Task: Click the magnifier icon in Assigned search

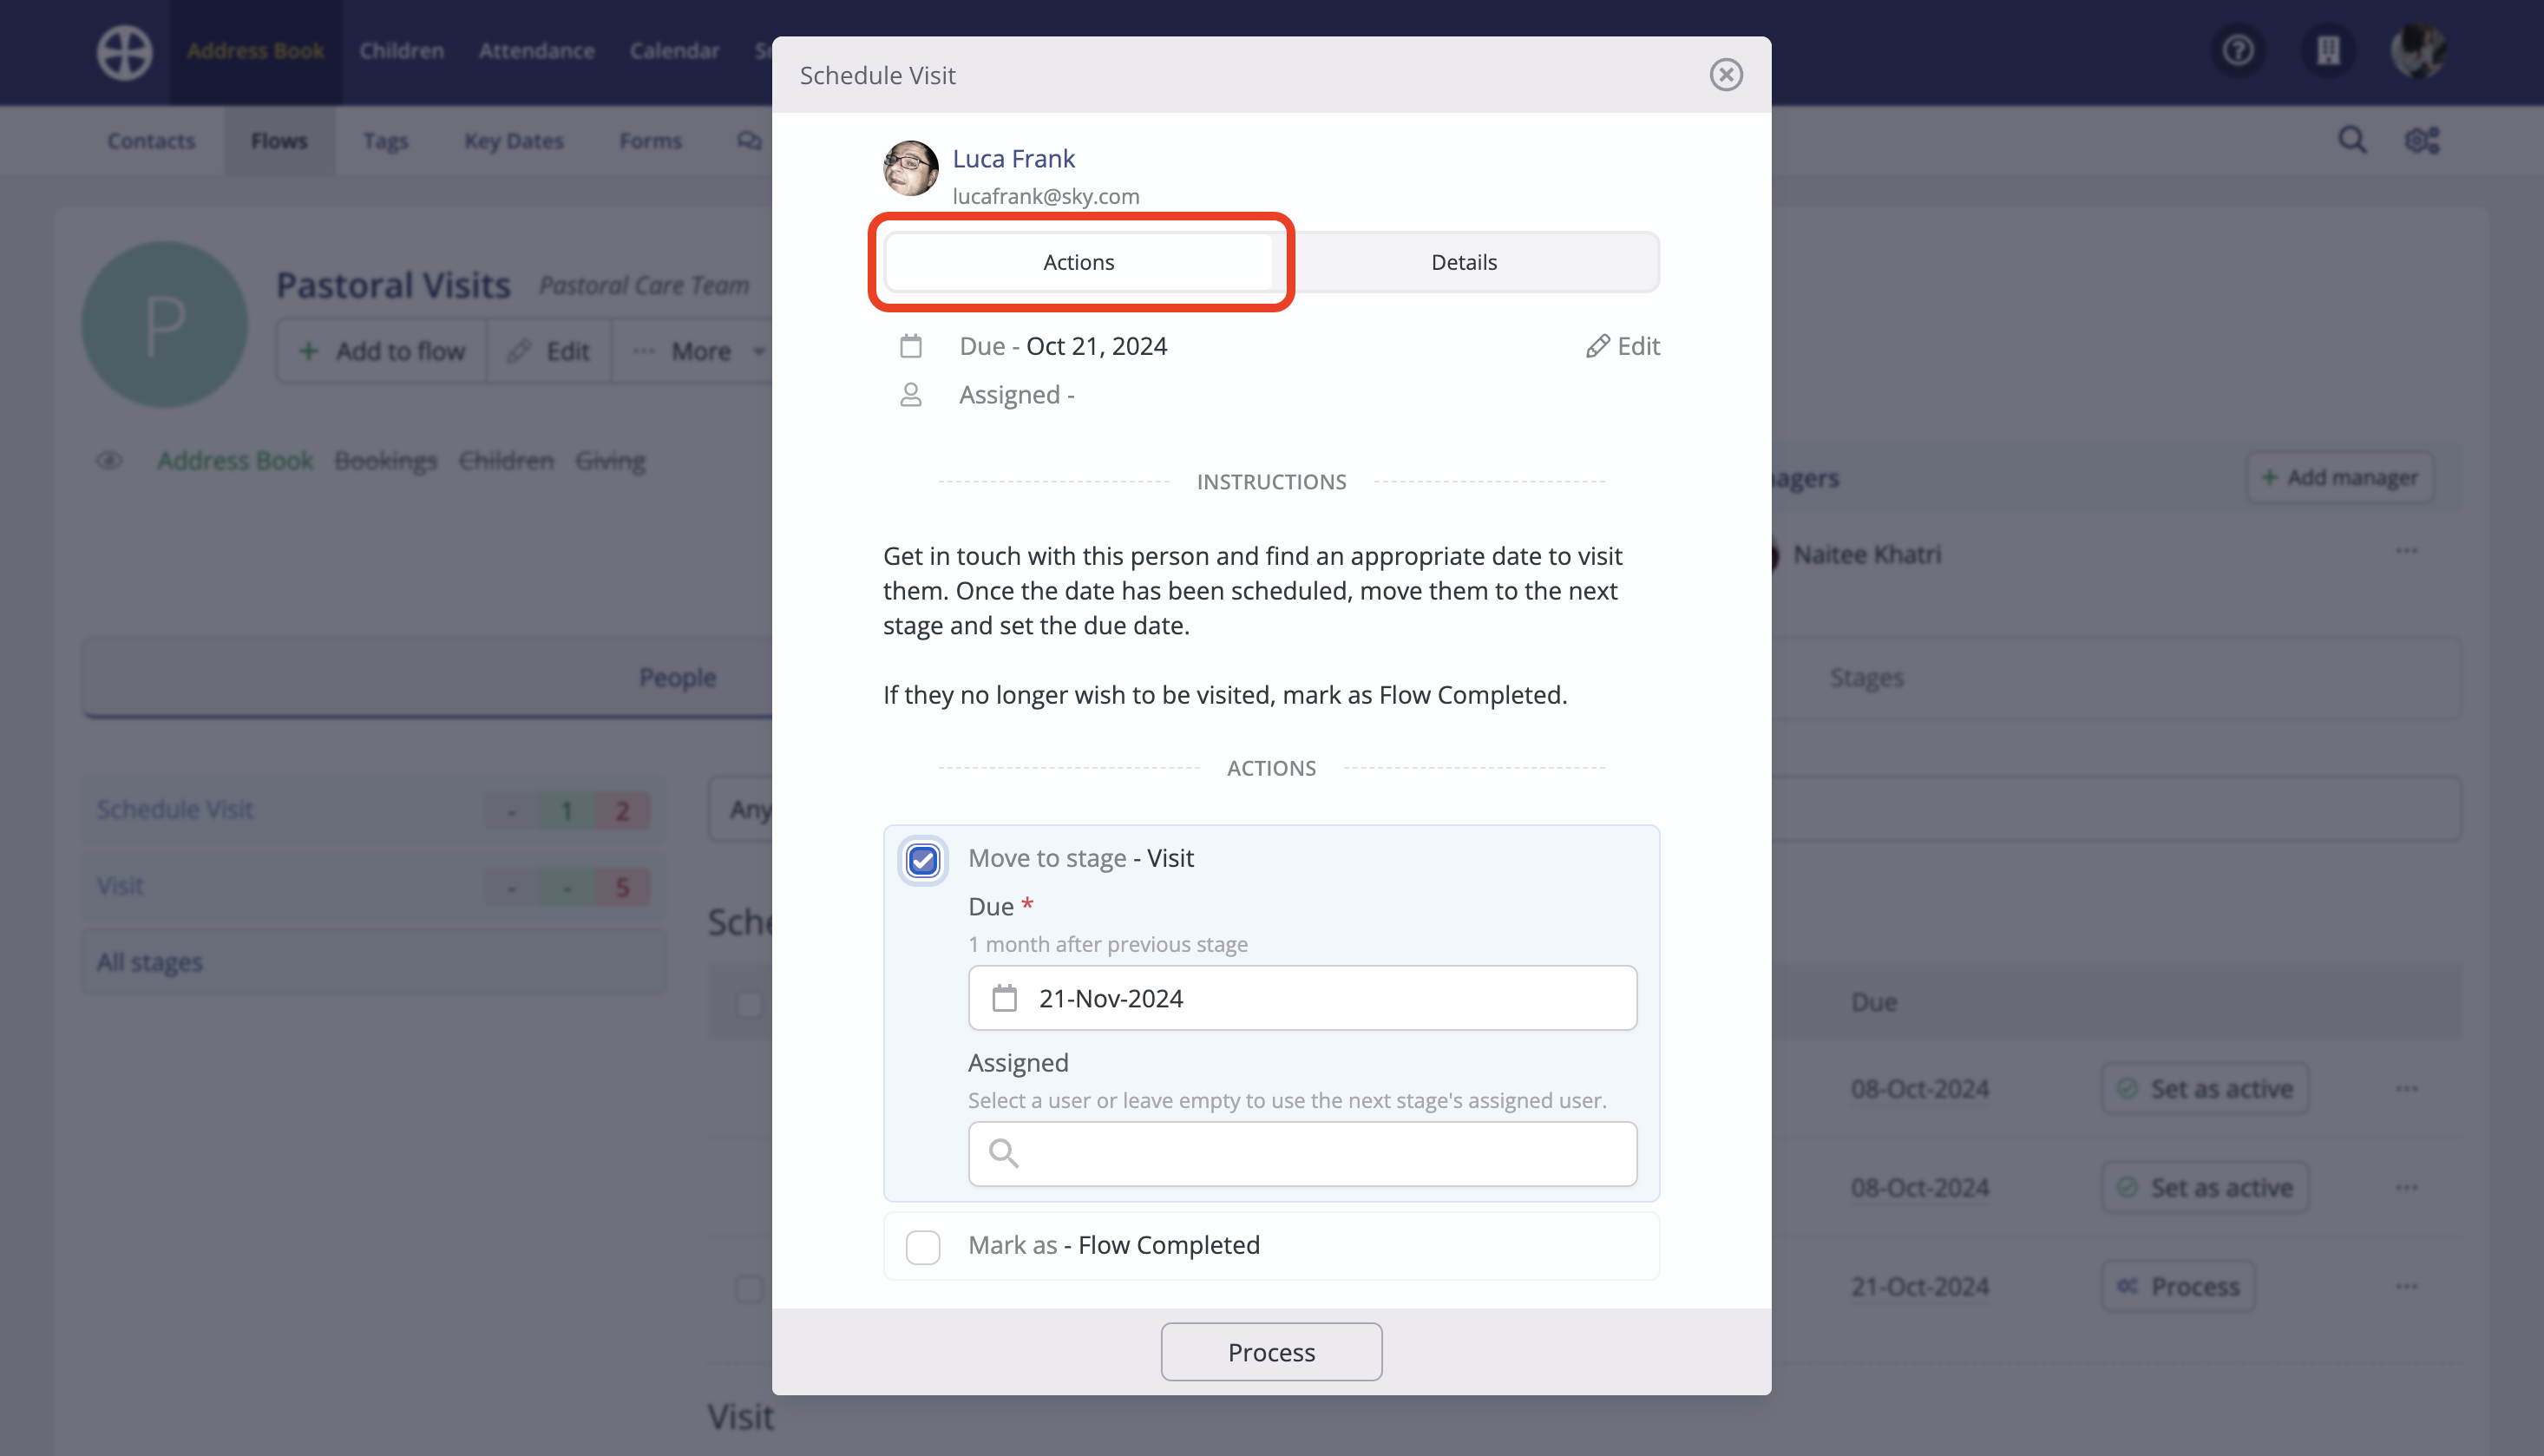Action: [x=1003, y=1154]
